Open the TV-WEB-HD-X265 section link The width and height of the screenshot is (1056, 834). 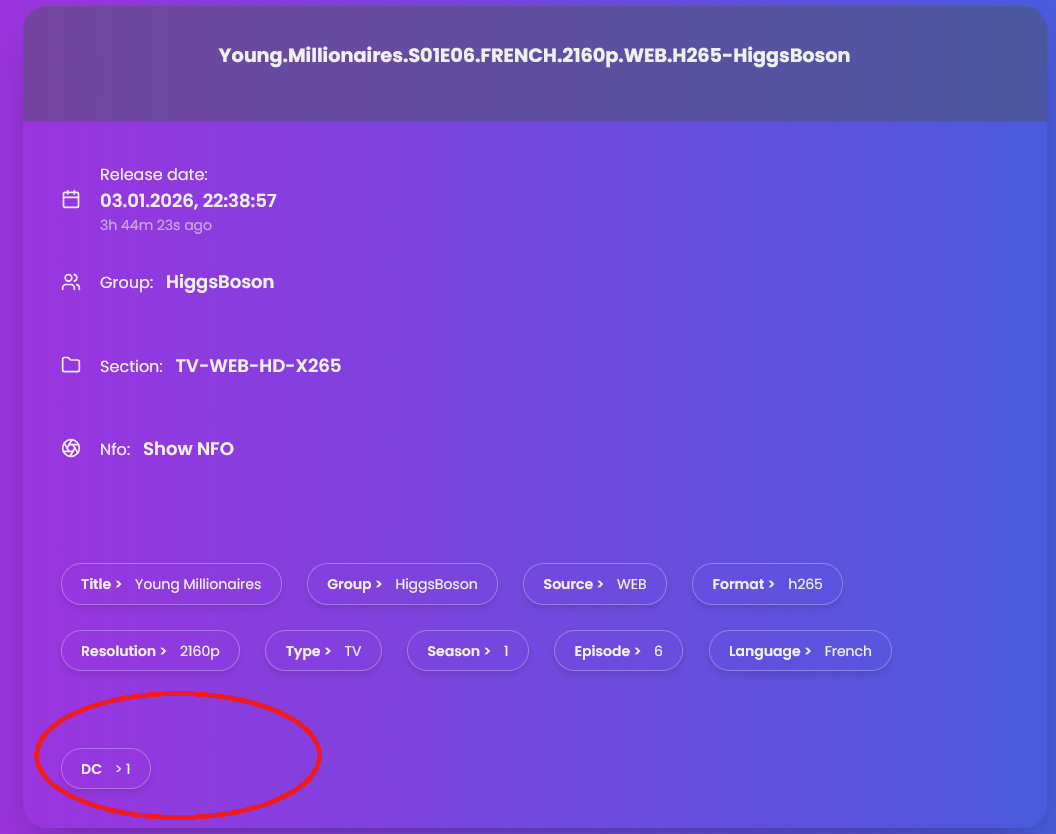(x=258, y=366)
